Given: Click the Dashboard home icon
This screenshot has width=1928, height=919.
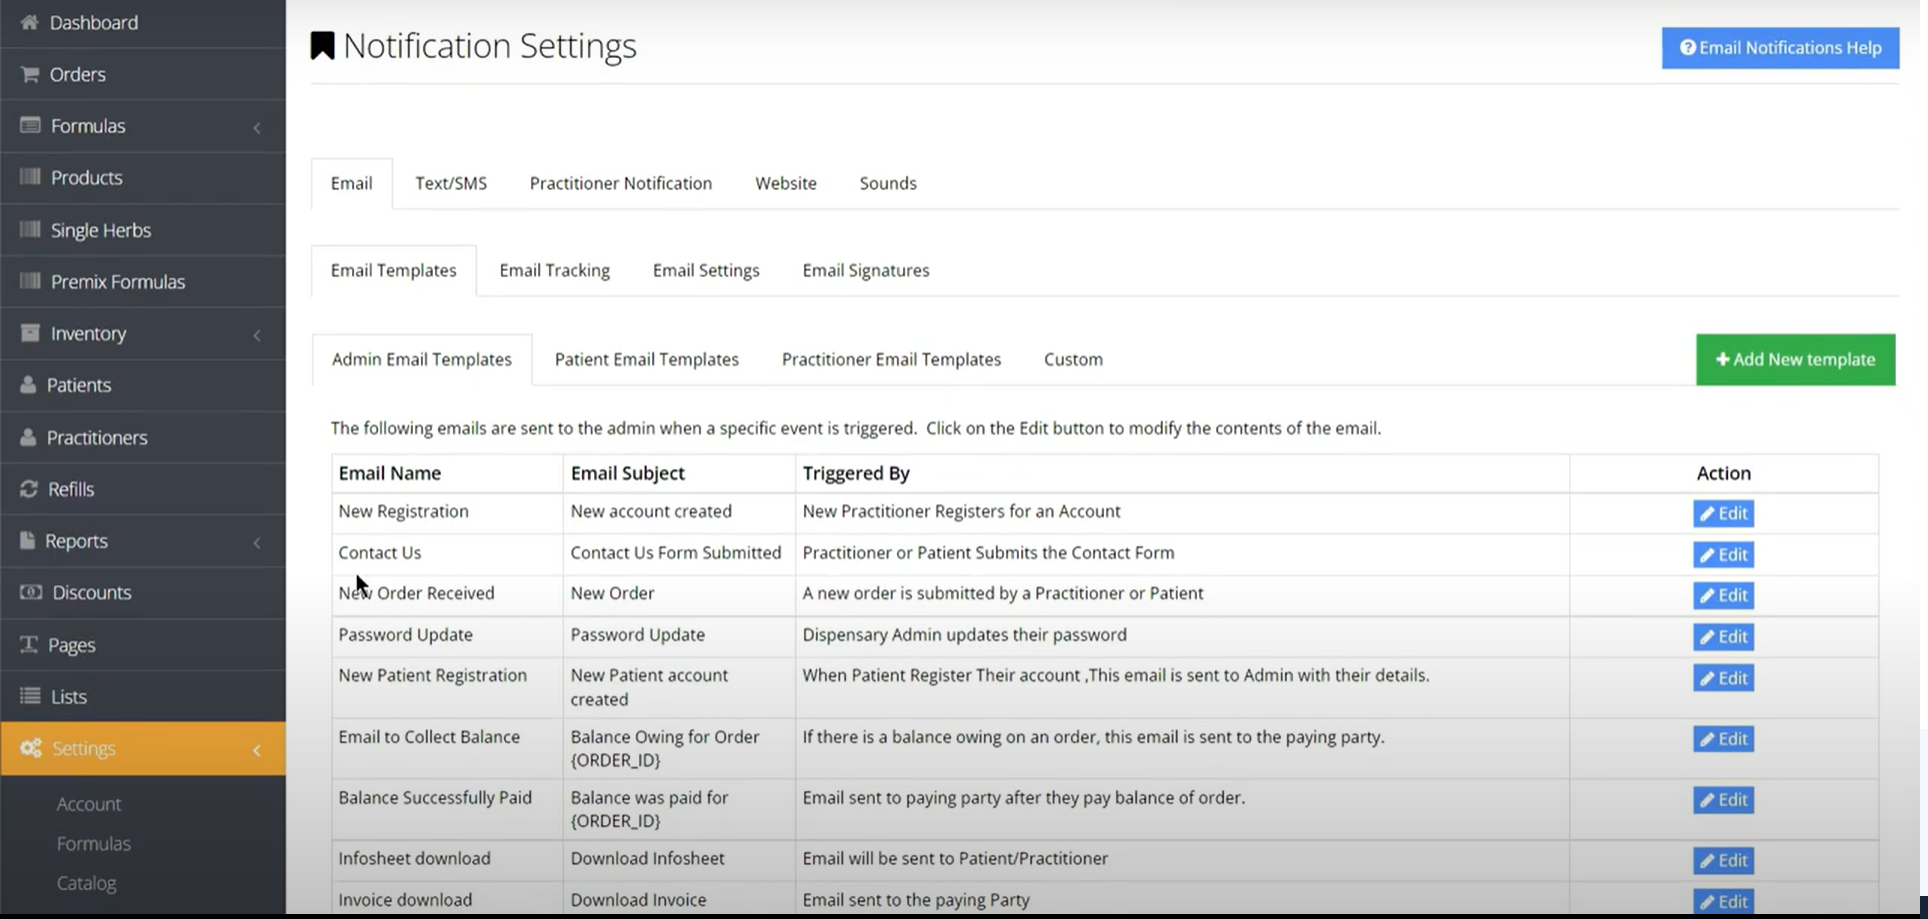Looking at the screenshot, I should pyautogui.click(x=29, y=22).
